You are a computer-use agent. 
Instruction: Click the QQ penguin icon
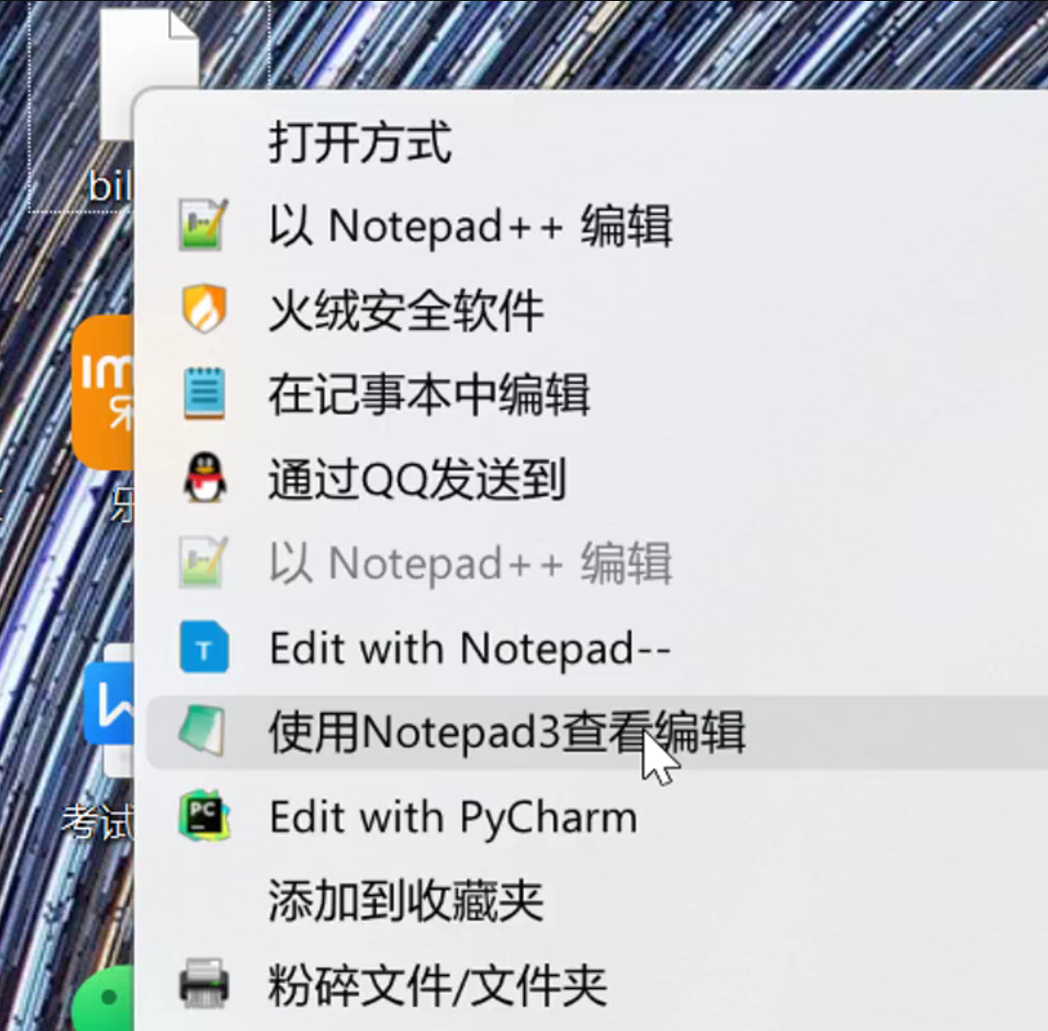click(x=204, y=478)
